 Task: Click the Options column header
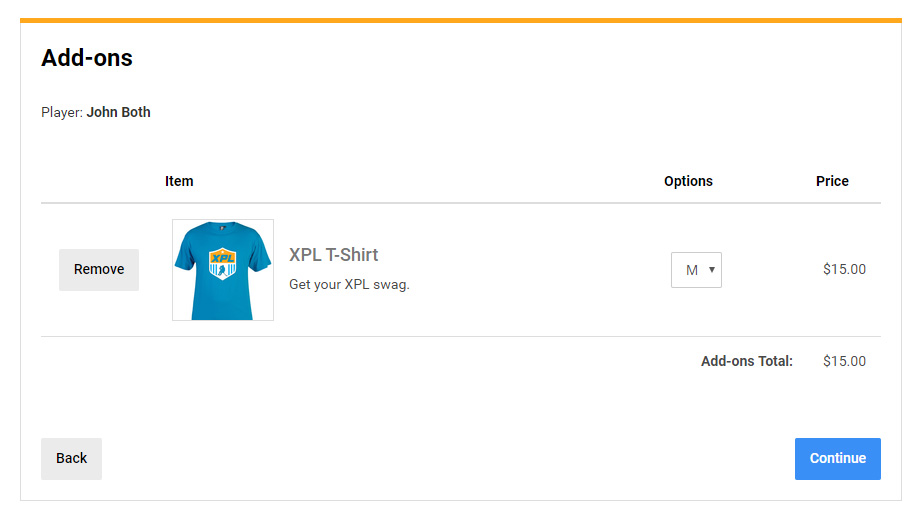688,181
